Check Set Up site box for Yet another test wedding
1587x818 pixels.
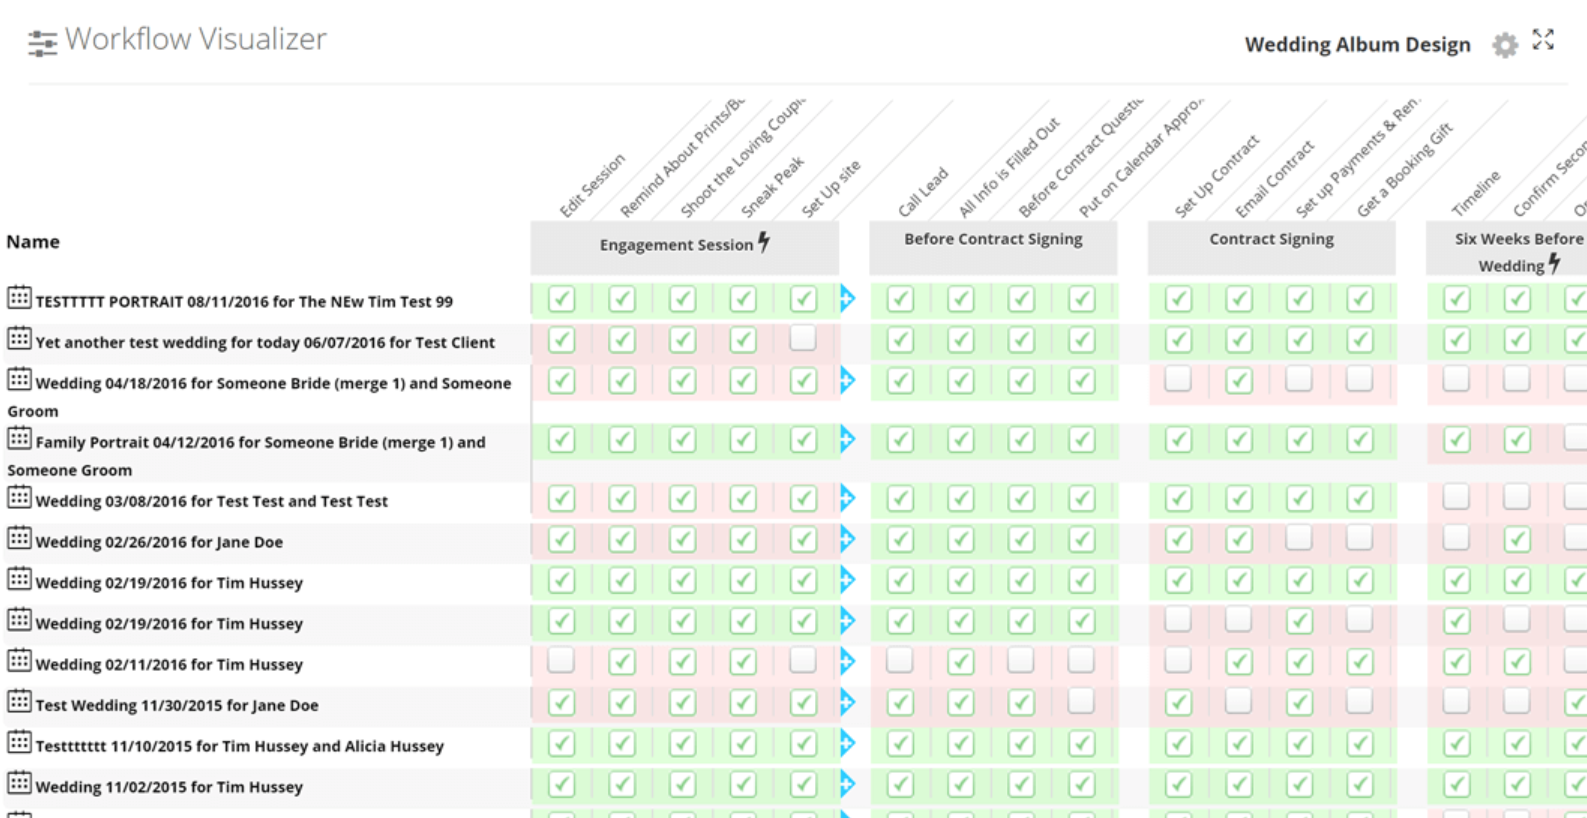pos(802,339)
